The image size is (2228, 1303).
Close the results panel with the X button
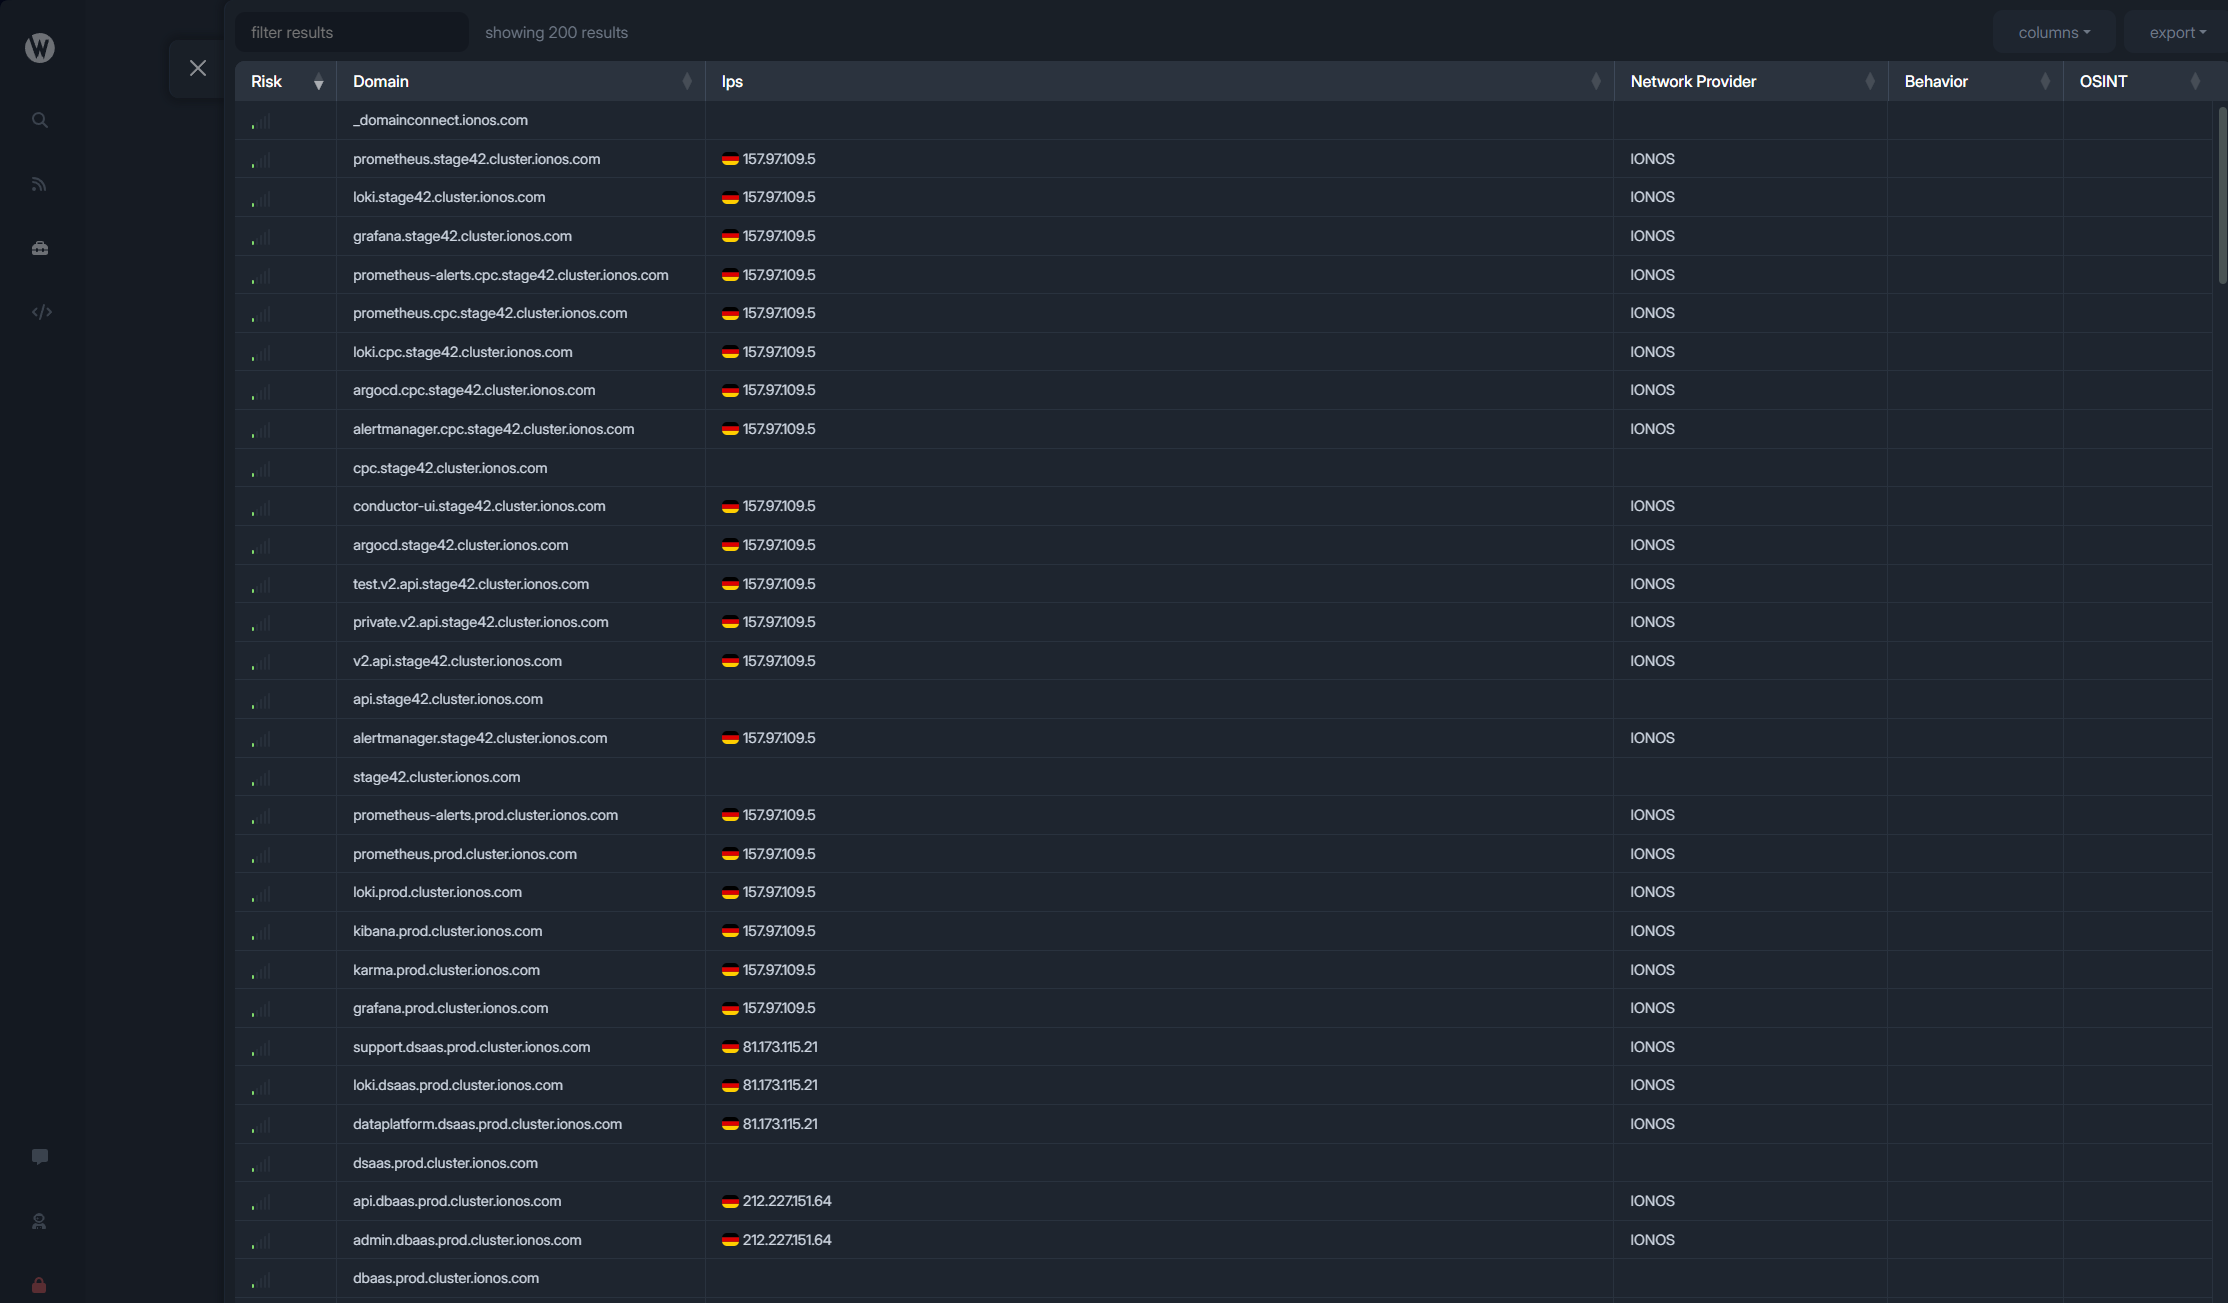click(198, 68)
